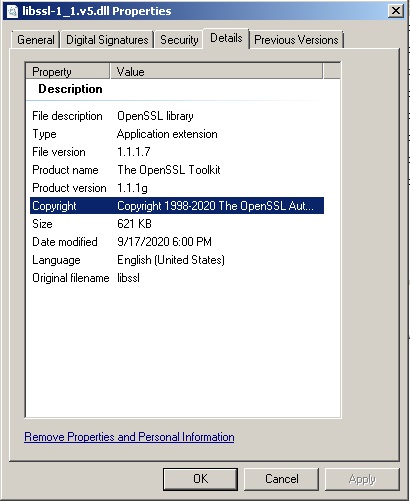
Task: Select the Product name property label
Action: pos(65,170)
